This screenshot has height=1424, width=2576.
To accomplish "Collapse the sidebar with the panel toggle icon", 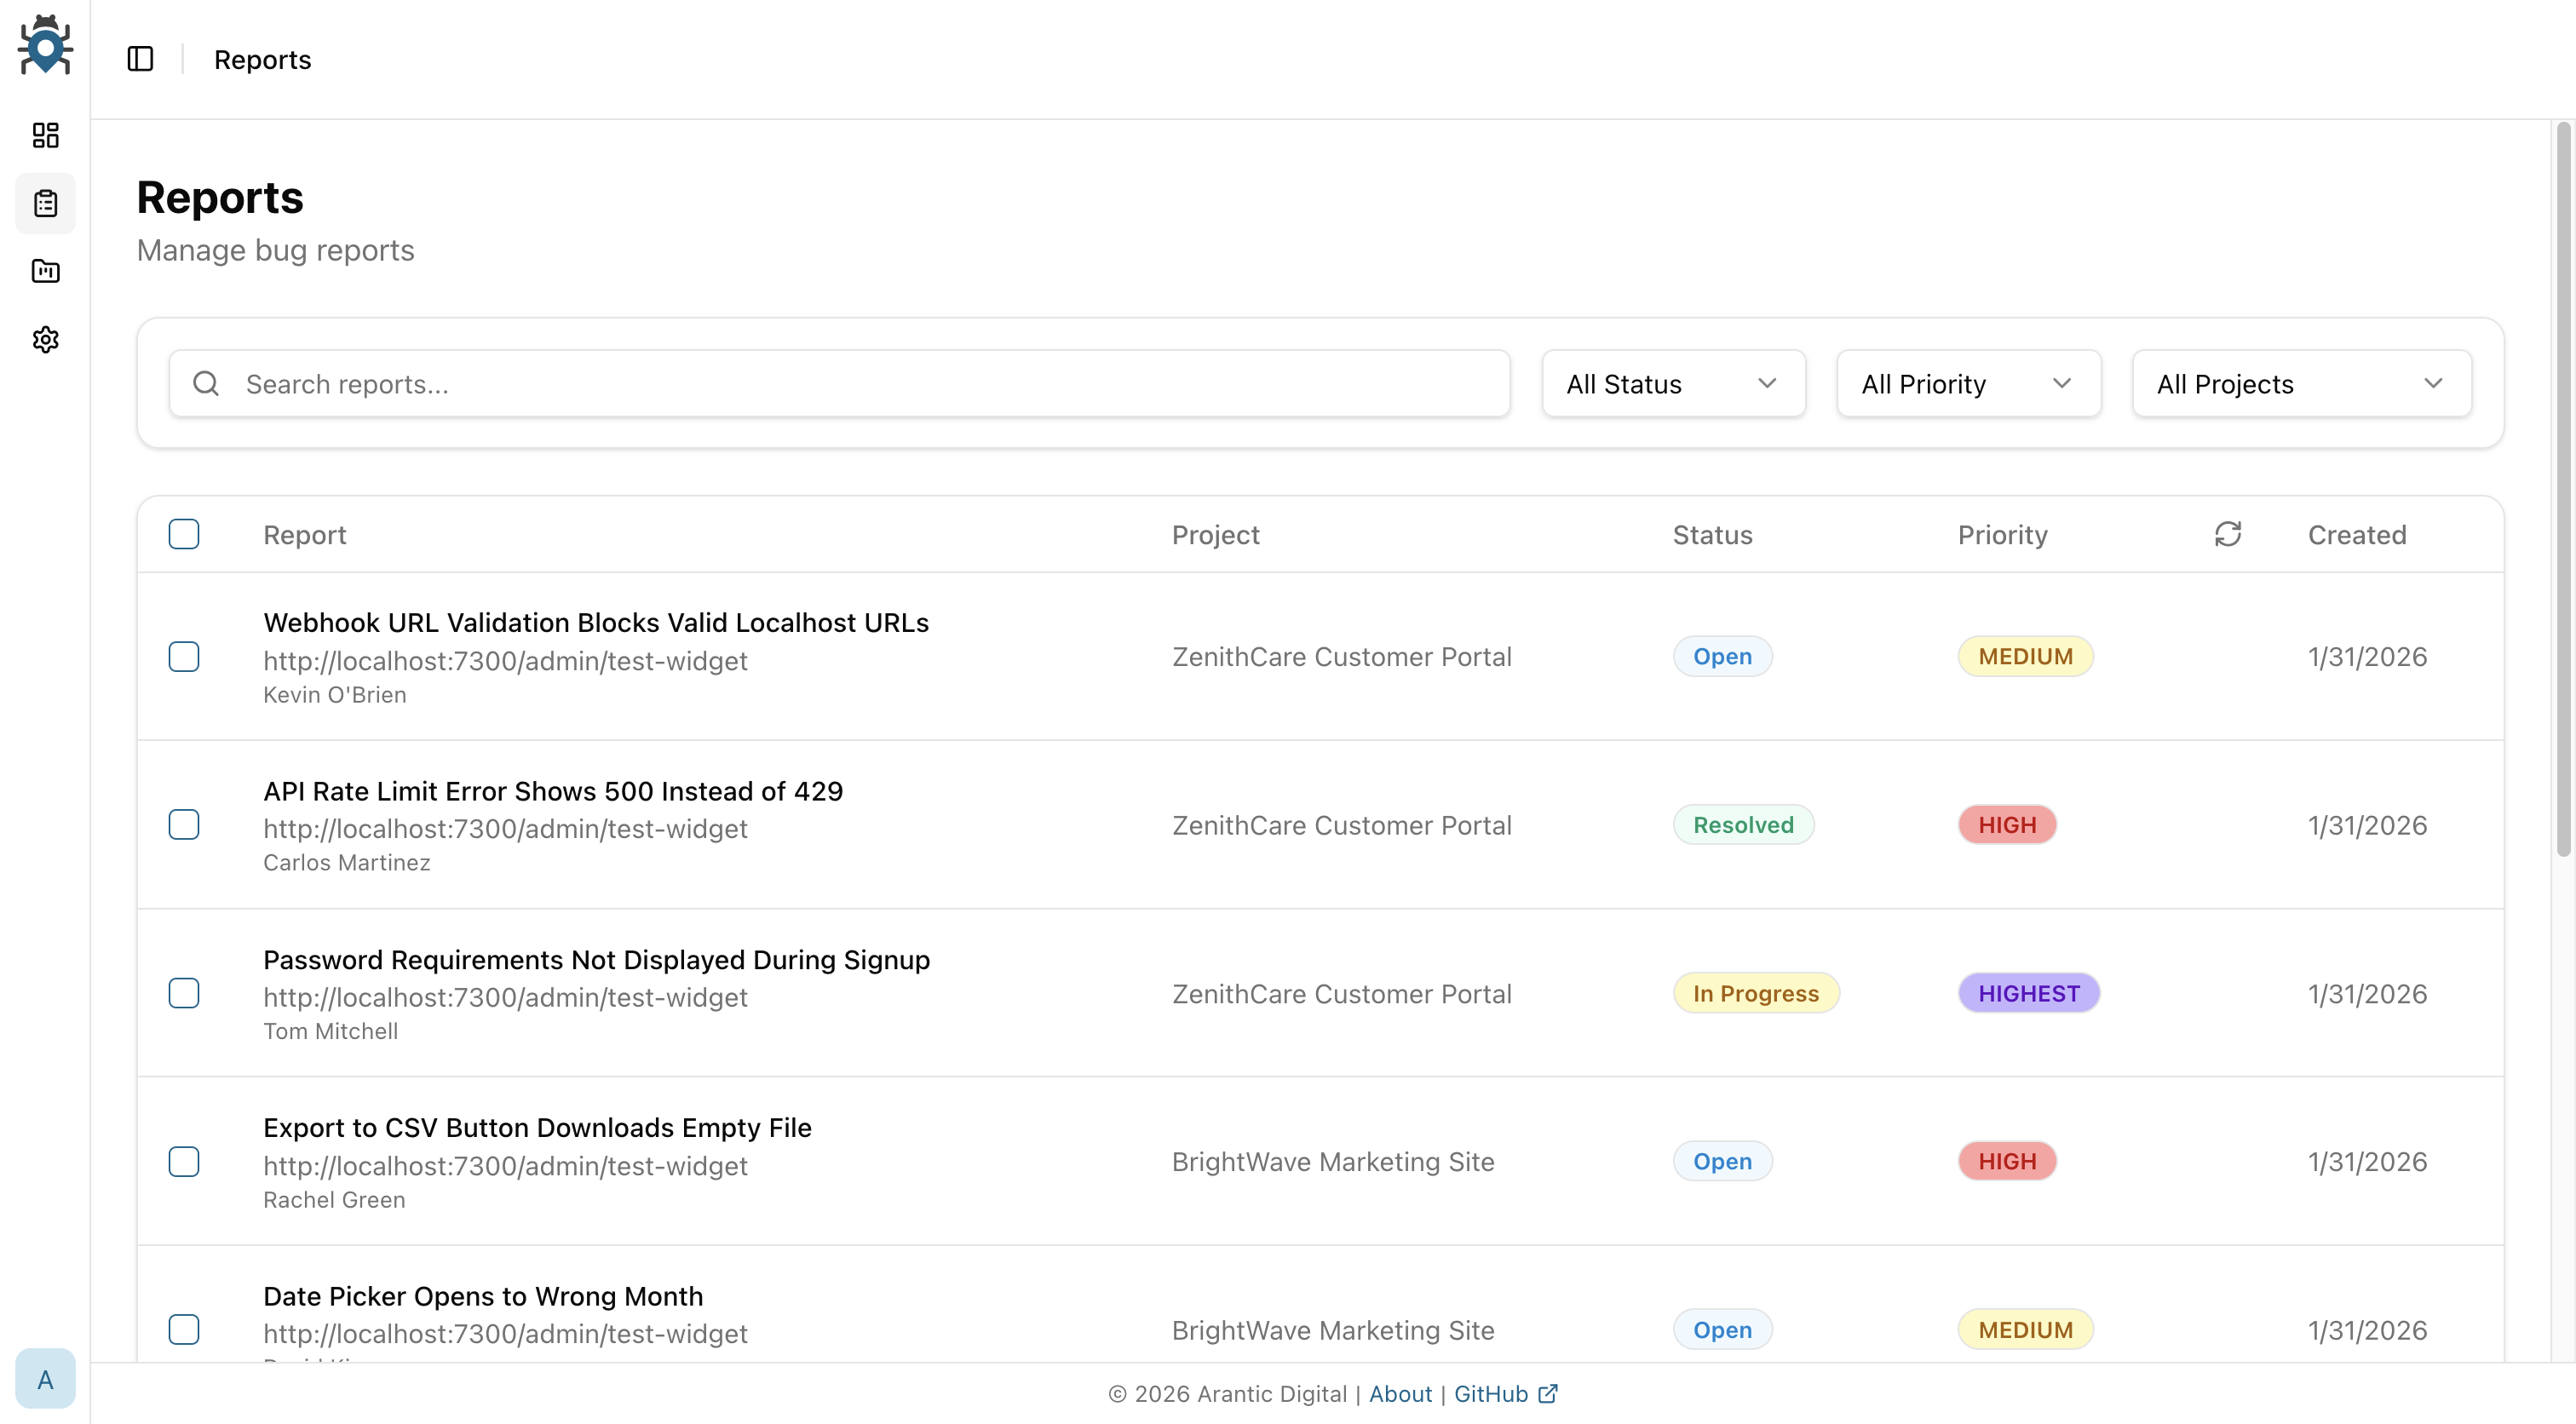I will 140,59.
